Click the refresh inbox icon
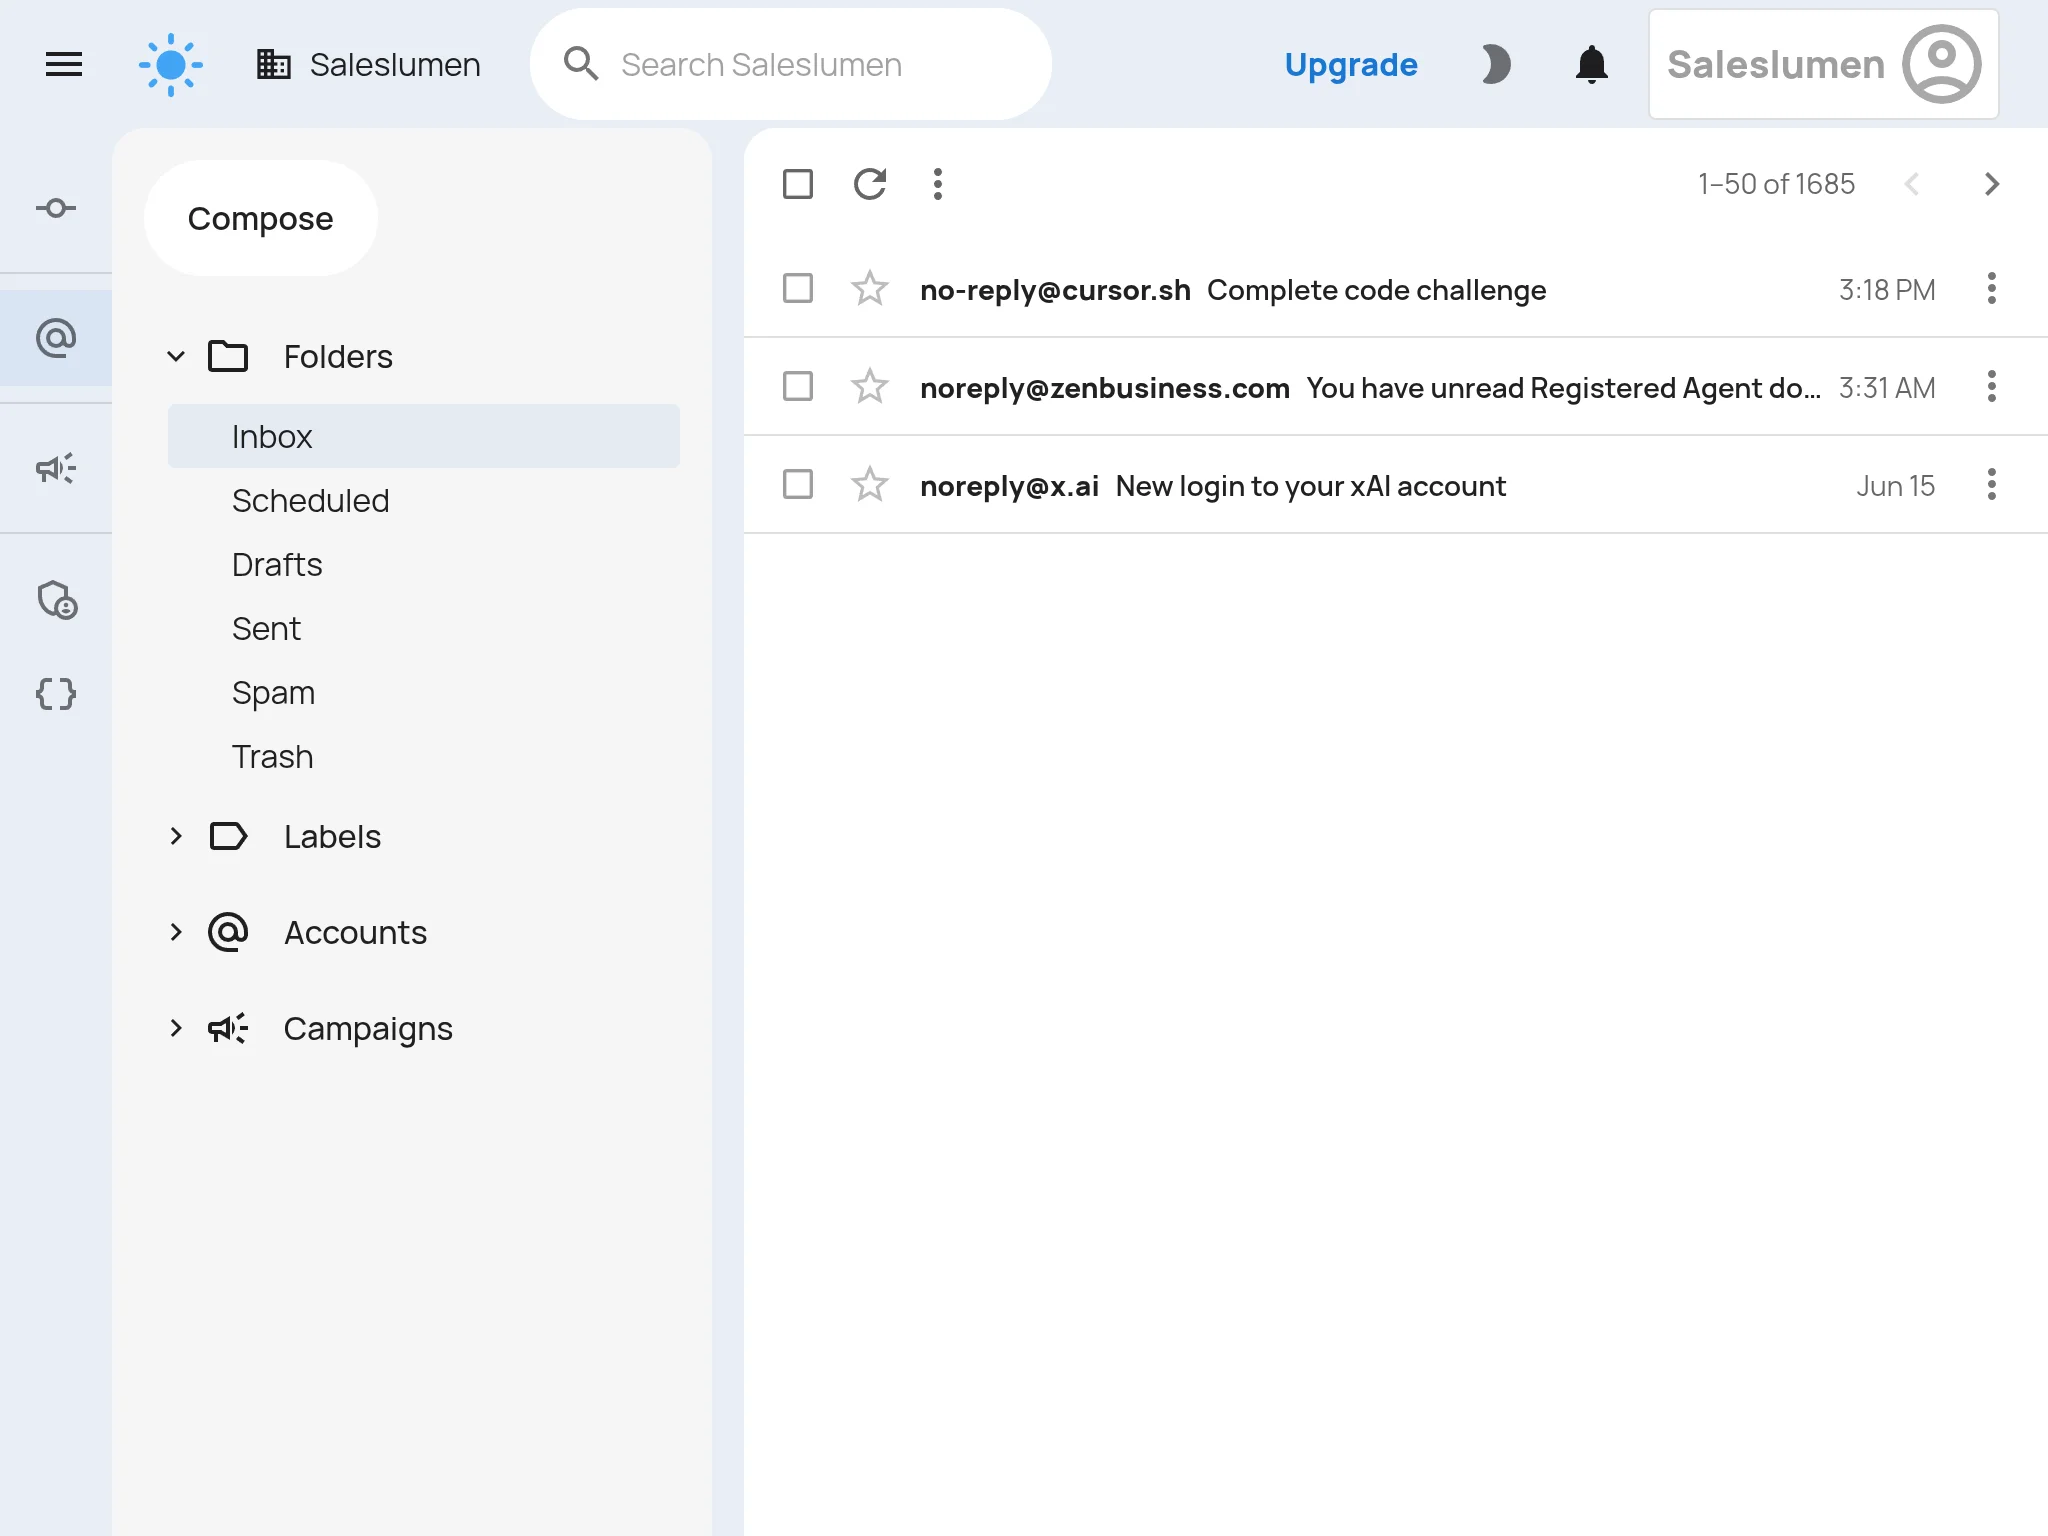This screenshot has width=2048, height=1536. click(x=870, y=184)
